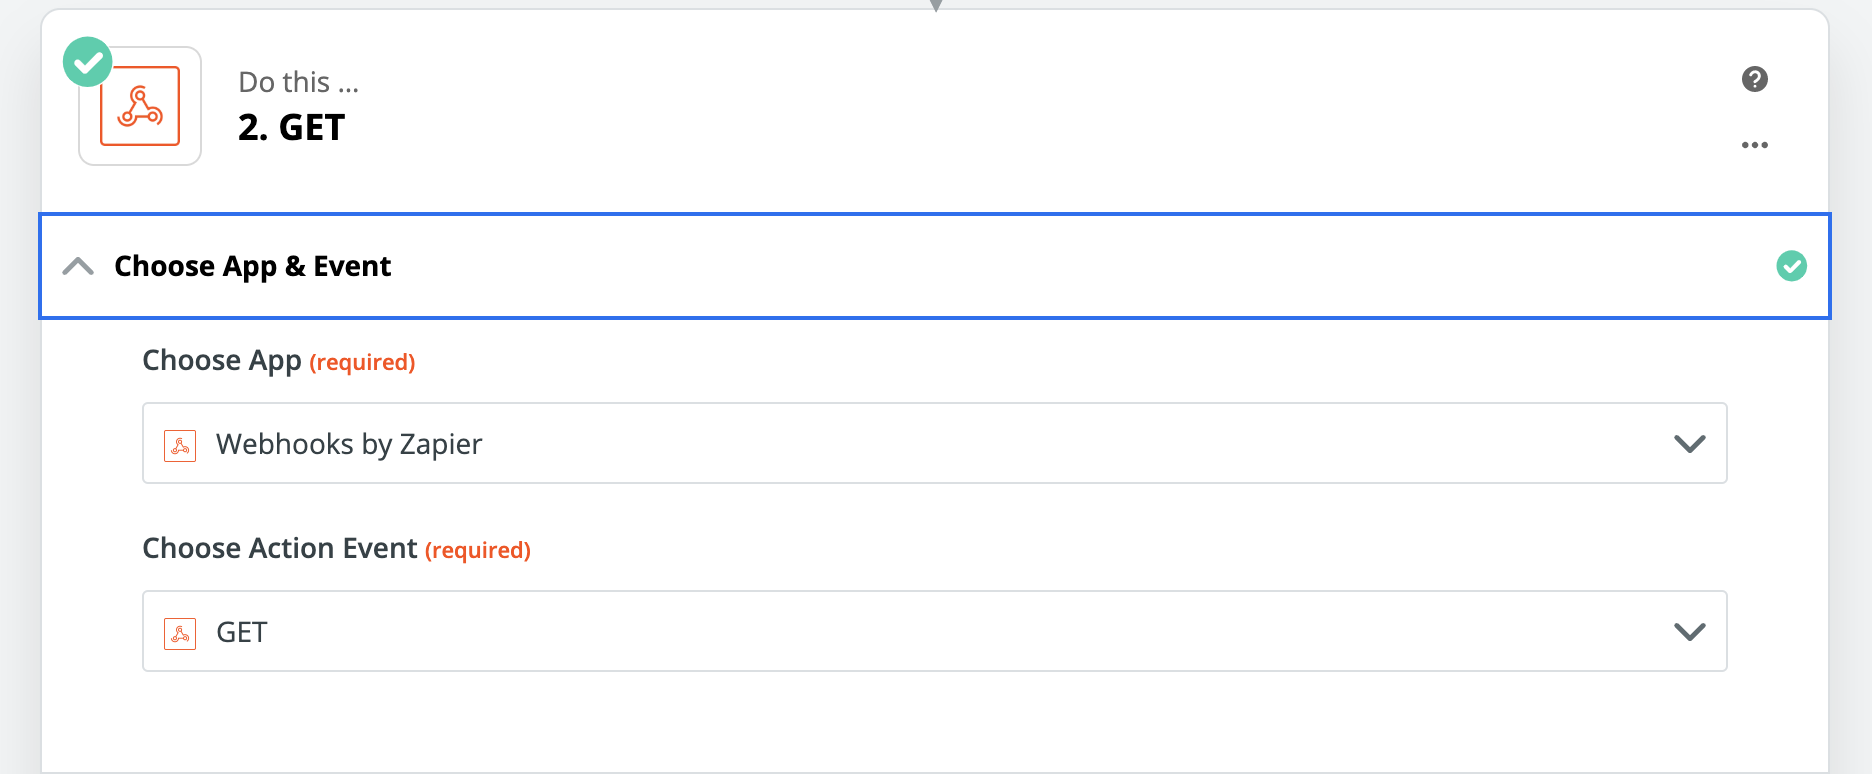The width and height of the screenshot is (1872, 774).
Task: Open the help question mark icon
Action: tap(1754, 79)
